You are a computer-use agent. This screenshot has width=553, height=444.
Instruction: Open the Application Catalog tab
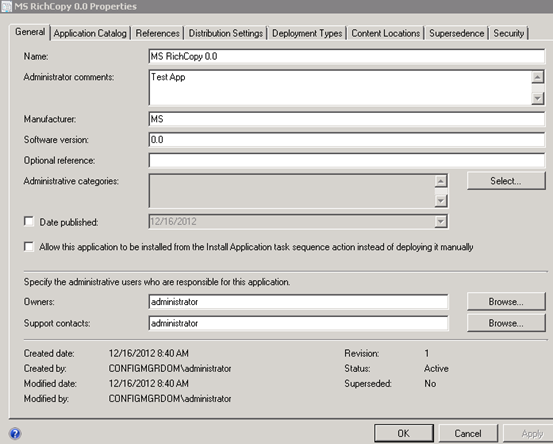[90, 34]
